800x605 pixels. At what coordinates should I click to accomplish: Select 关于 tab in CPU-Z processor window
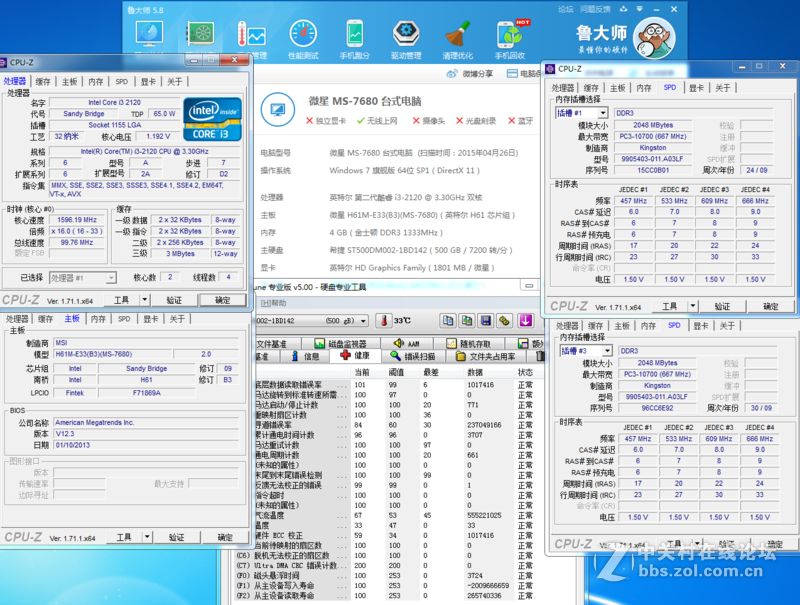pos(174,82)
